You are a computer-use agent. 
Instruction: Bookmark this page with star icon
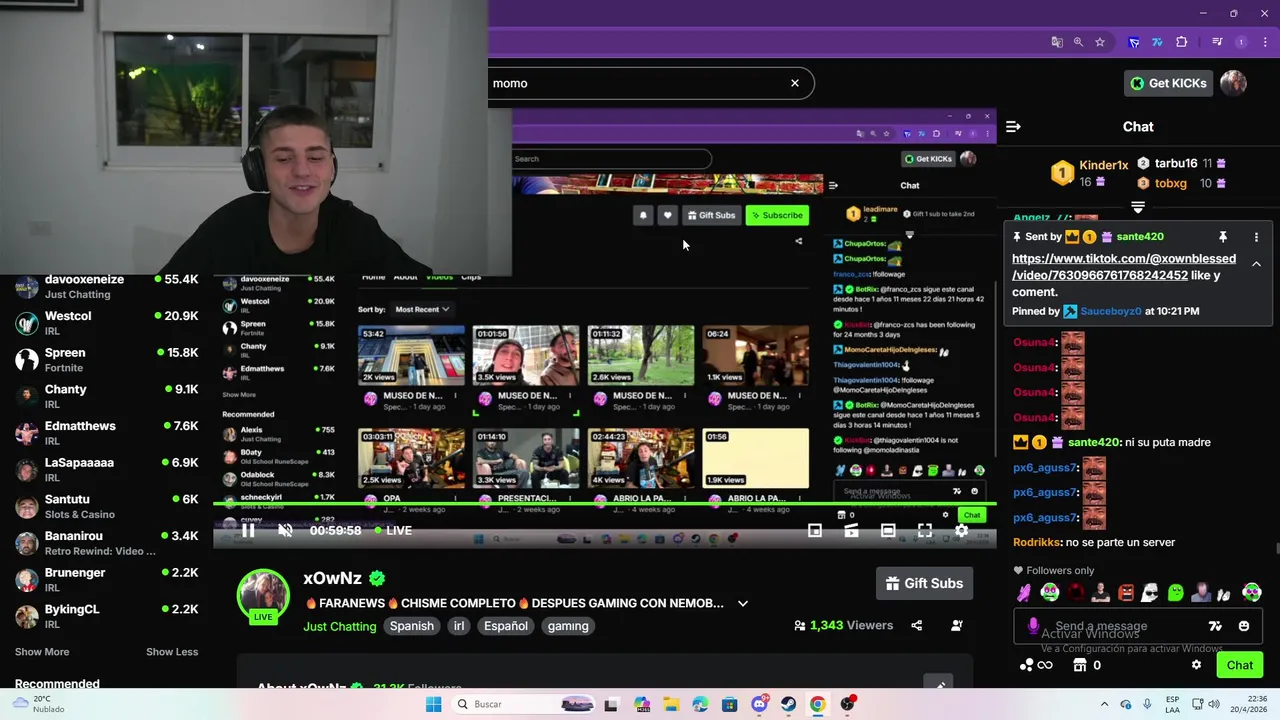[1100, 42]
